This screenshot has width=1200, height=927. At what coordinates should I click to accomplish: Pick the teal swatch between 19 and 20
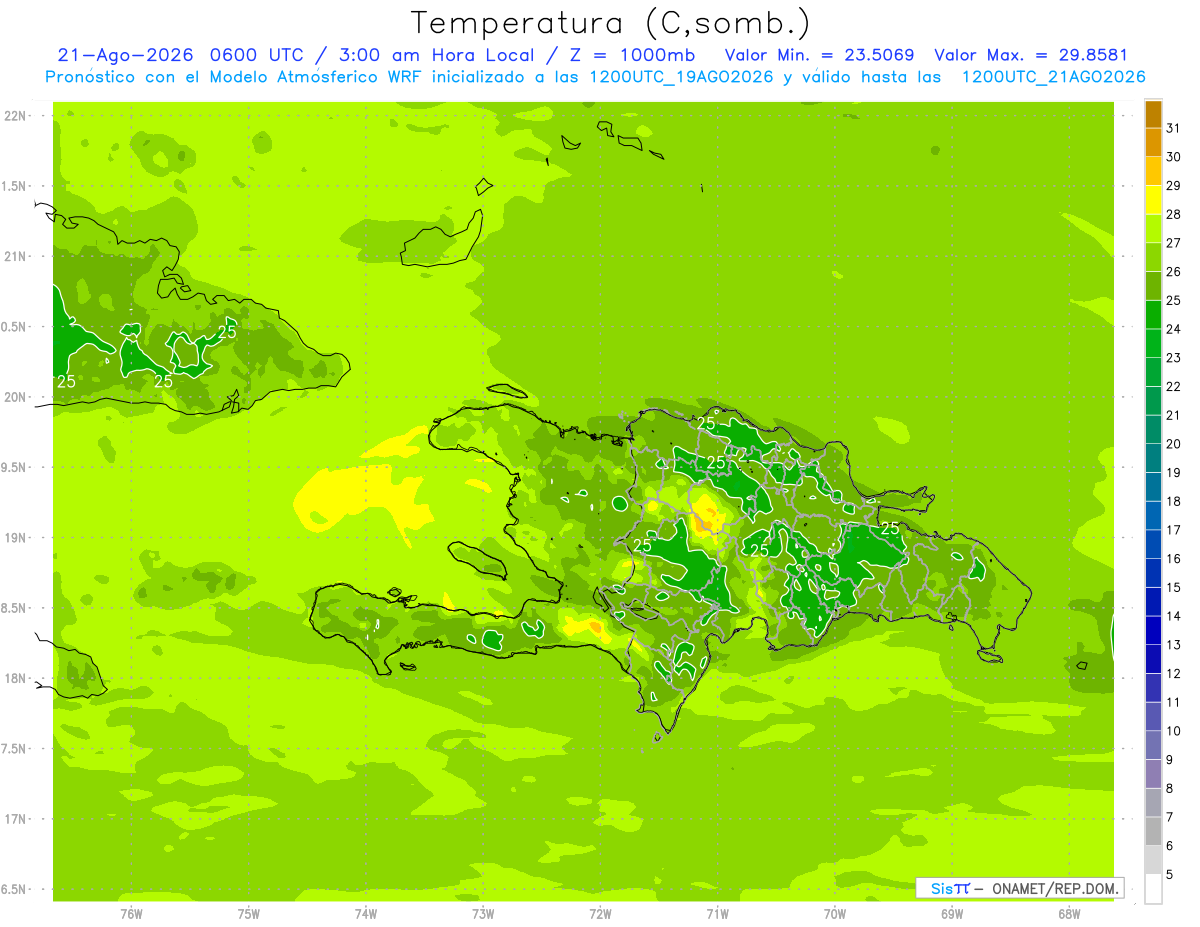point(1153,459)
